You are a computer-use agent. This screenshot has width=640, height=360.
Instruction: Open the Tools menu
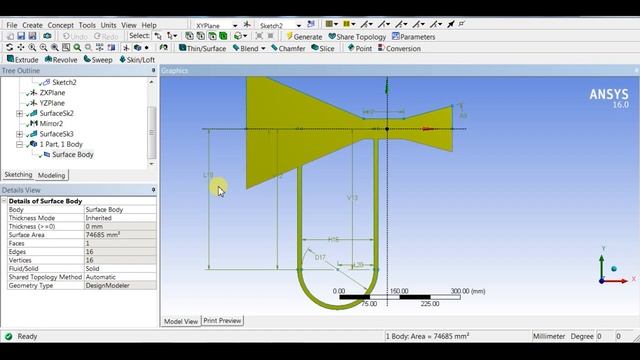87,25
